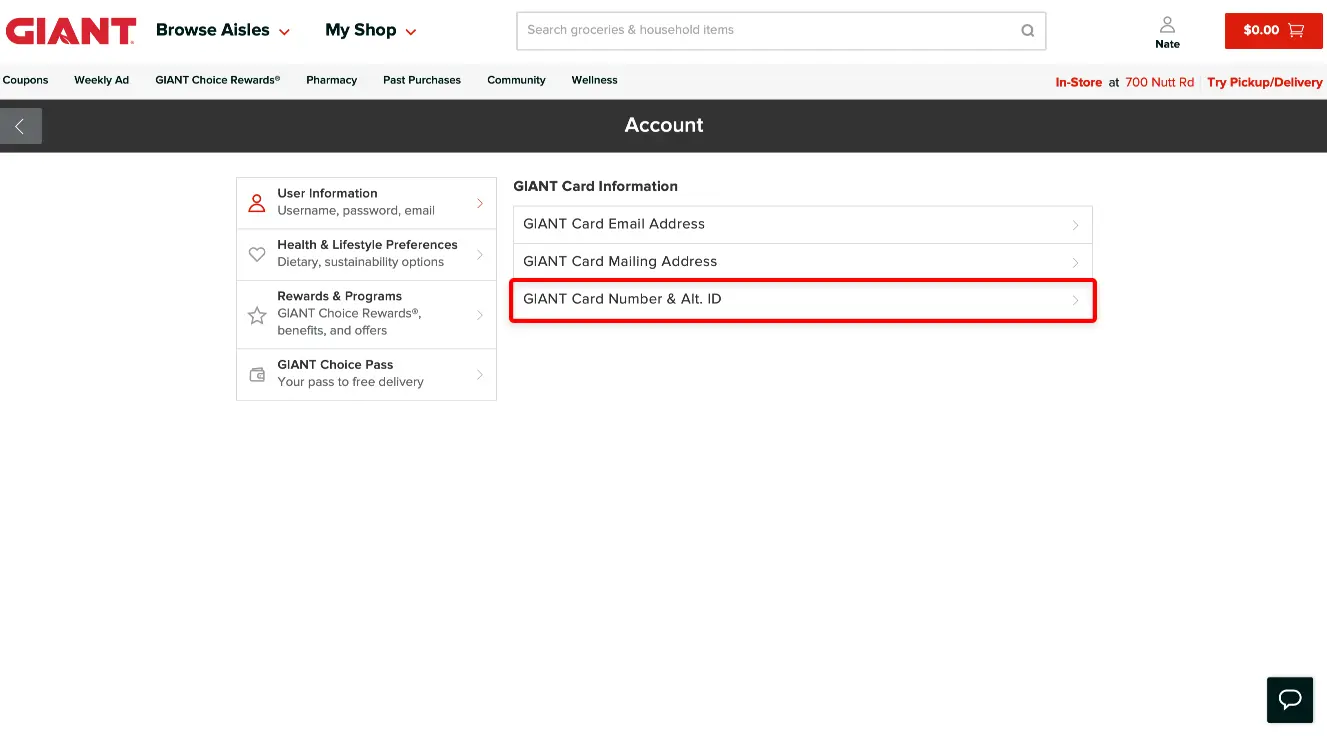Open the Community menu item

(516, 80)
